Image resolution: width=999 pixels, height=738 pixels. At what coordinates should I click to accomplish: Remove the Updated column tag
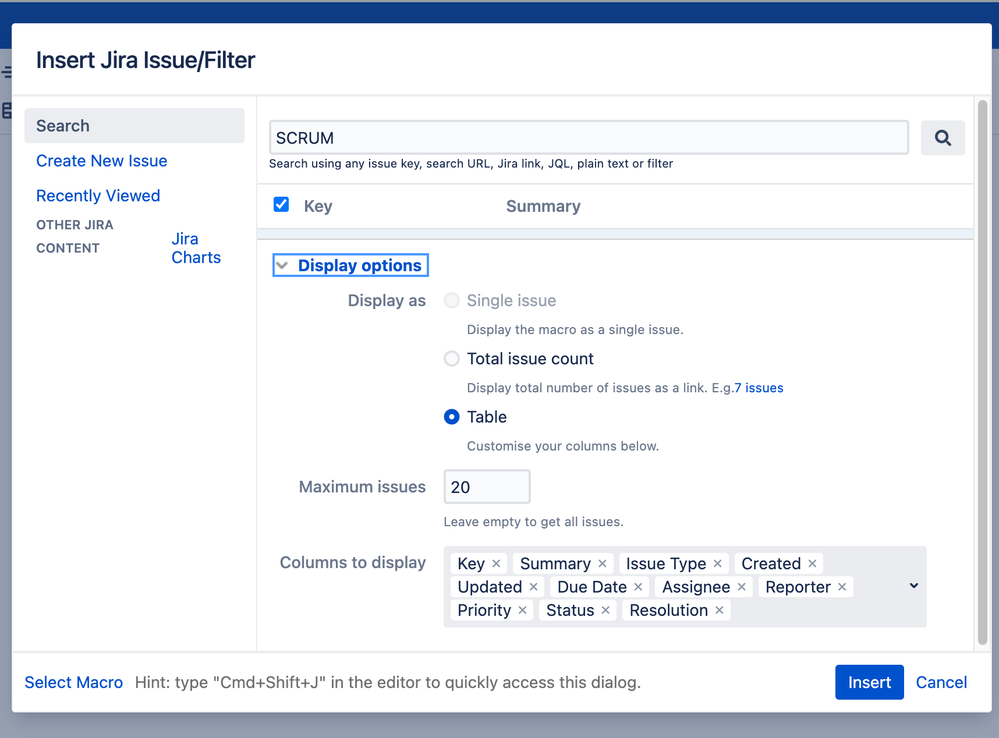pos(533,587)
